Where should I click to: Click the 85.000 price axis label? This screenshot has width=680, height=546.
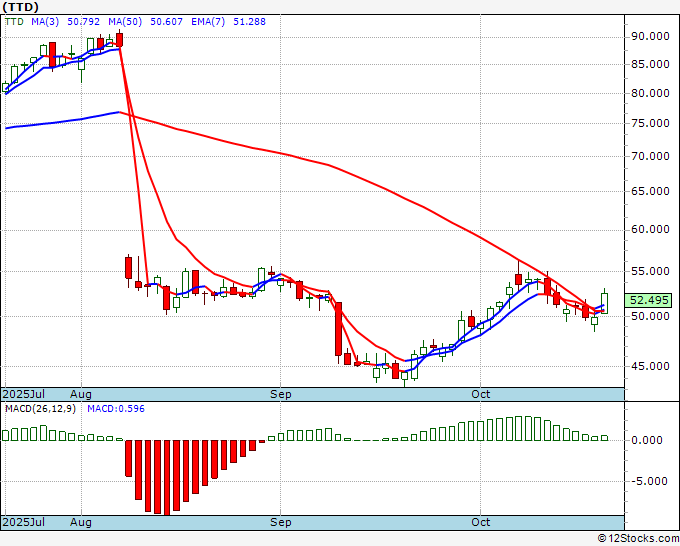point(650,65)
